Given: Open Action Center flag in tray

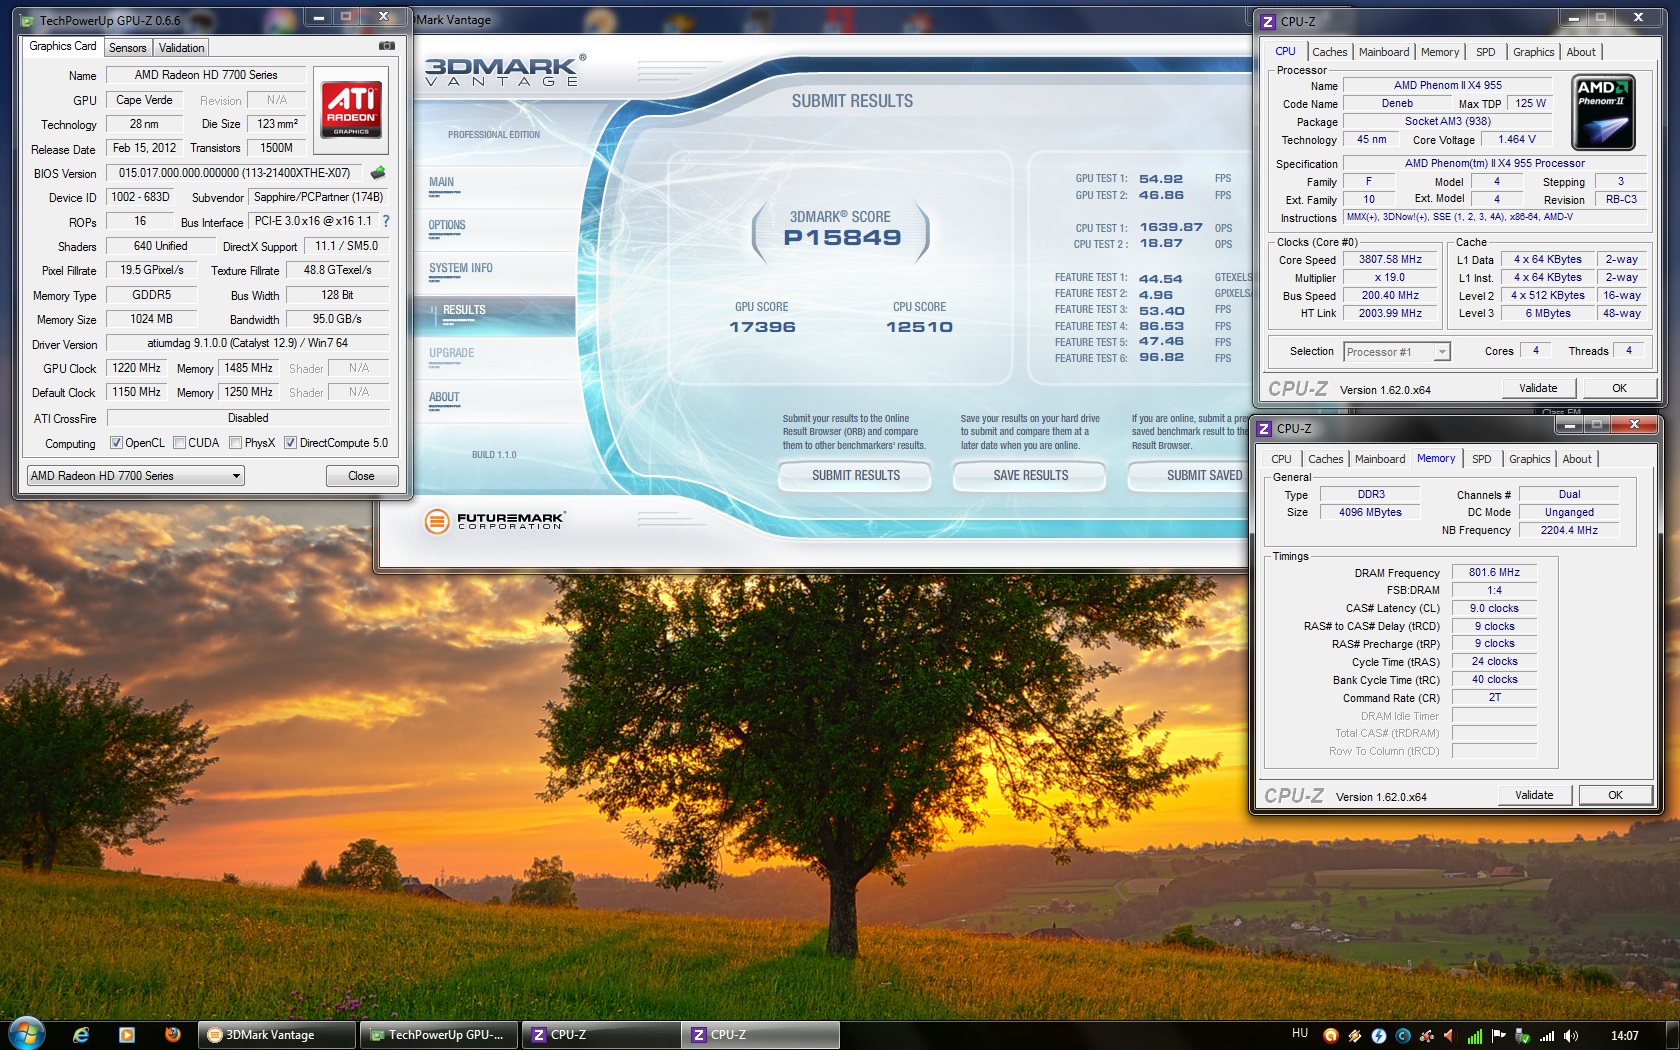Looking at the screenshot, I should coord(1498,1036).
